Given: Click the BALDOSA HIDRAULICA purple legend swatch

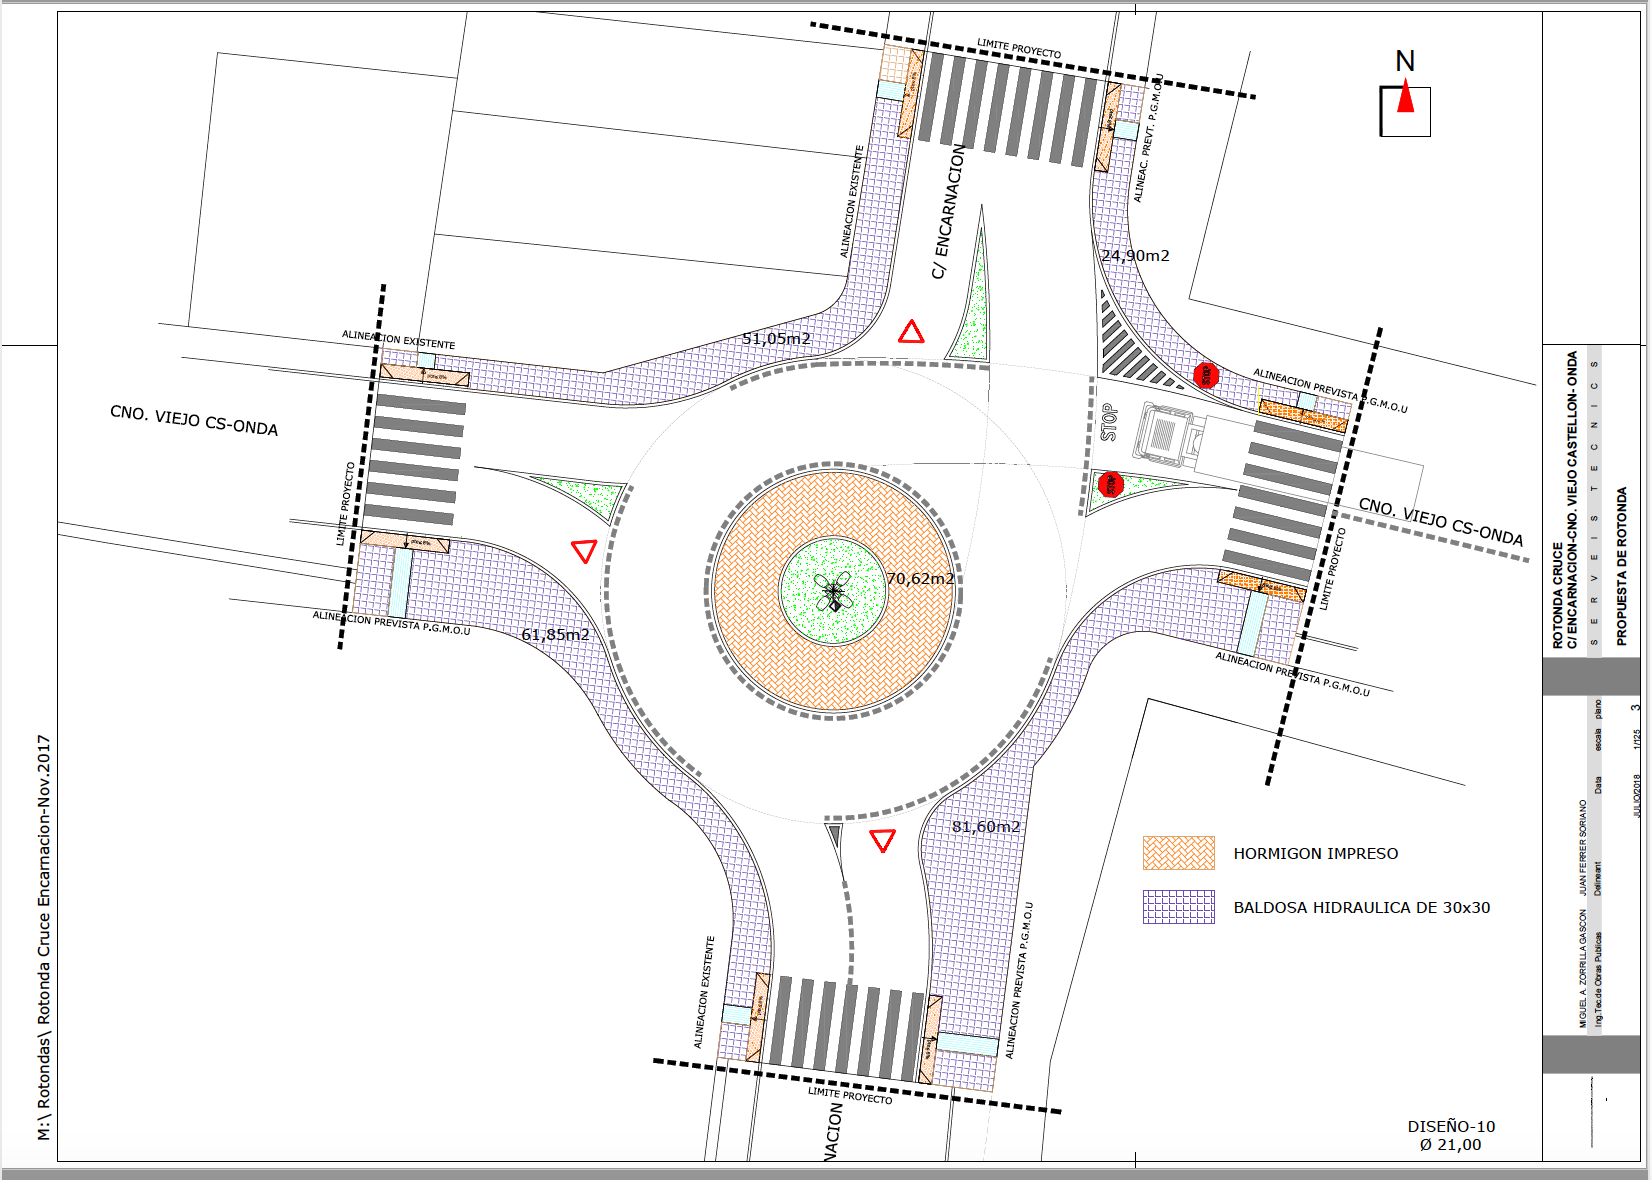Looking at the screenshot, I should pos(1178,907).
